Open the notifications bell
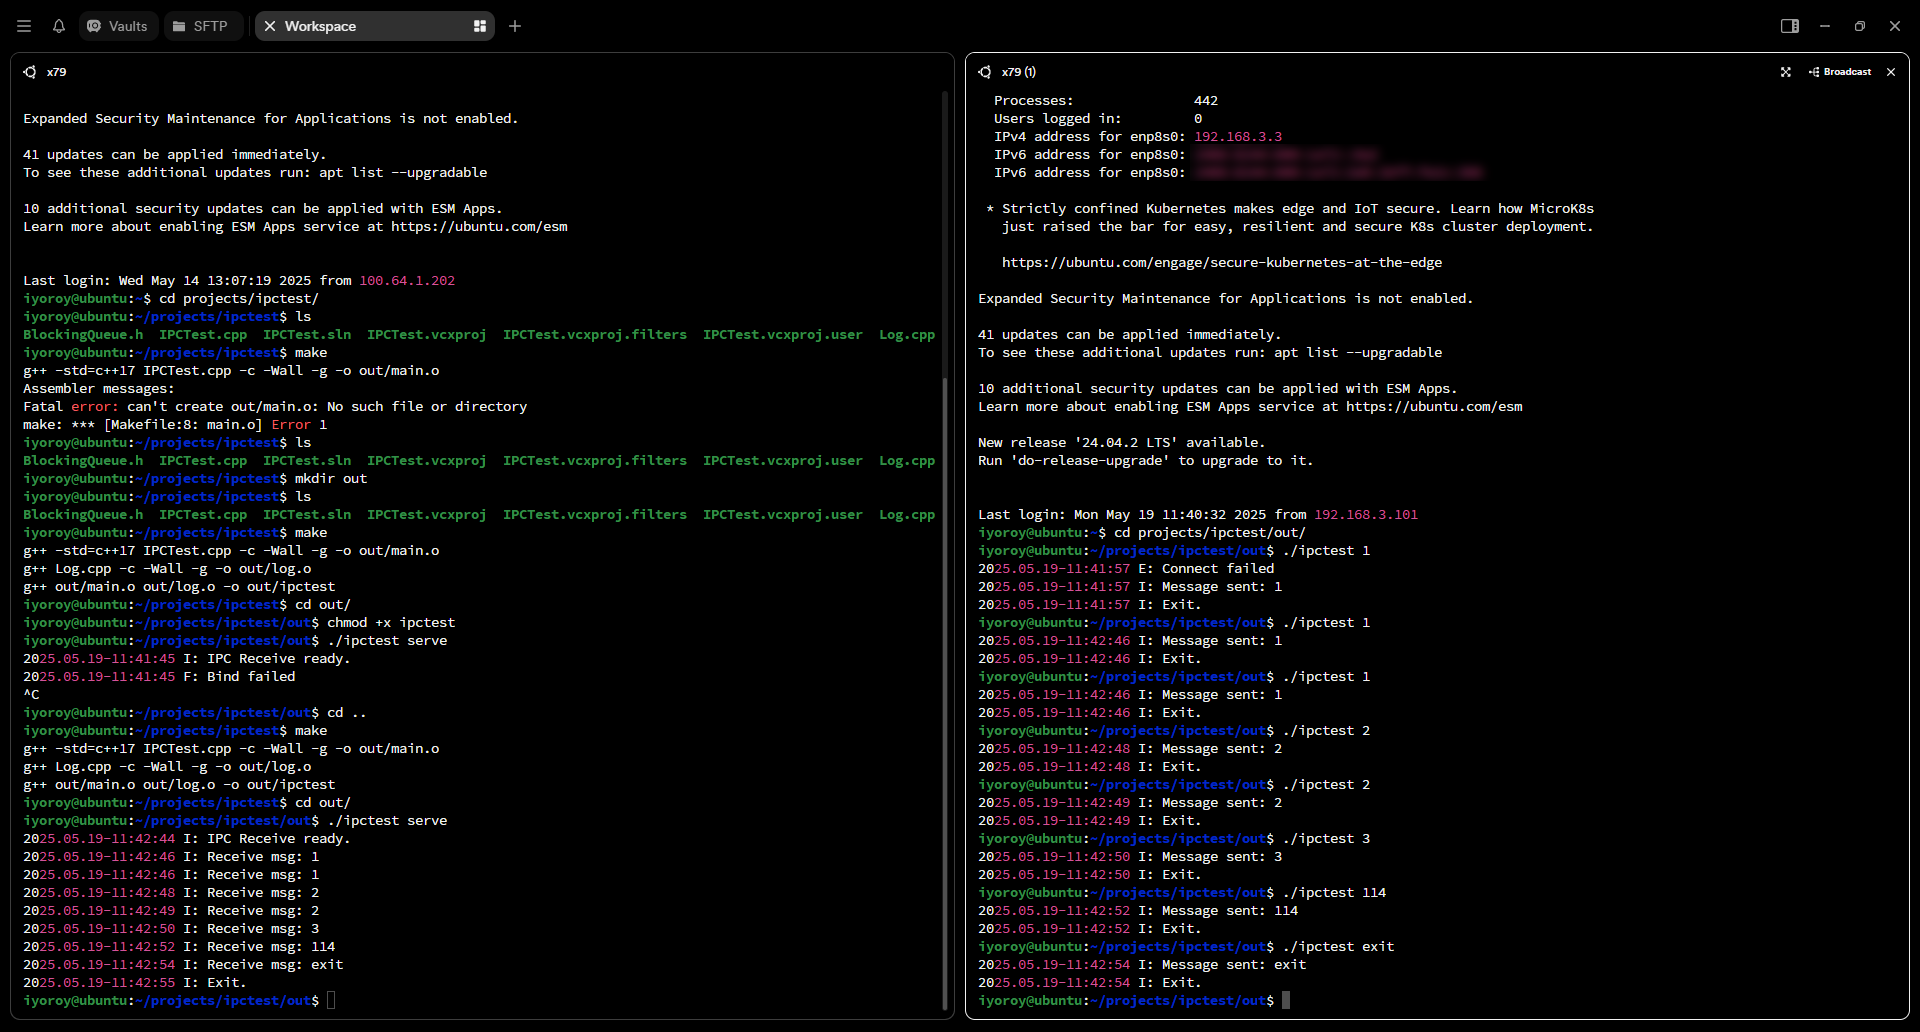The image size is (1920, 1032). 59,26
